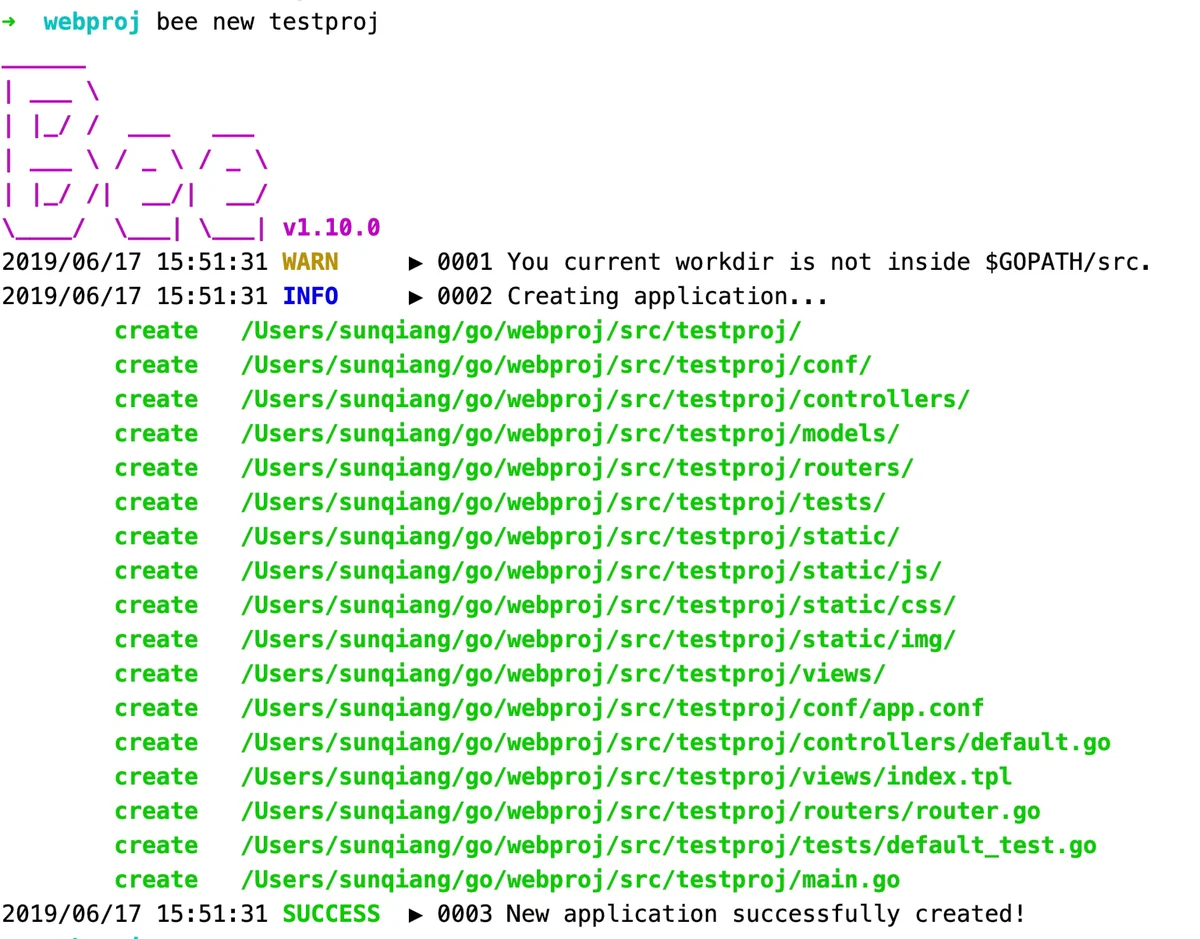
Task: Click the path ending in 'src/testproj/'
Action: point(521,331)
